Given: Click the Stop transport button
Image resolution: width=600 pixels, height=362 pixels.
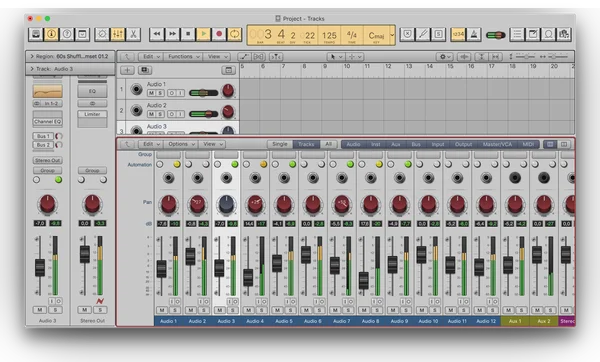Looking at the screenshot, I should coord(188,34).
